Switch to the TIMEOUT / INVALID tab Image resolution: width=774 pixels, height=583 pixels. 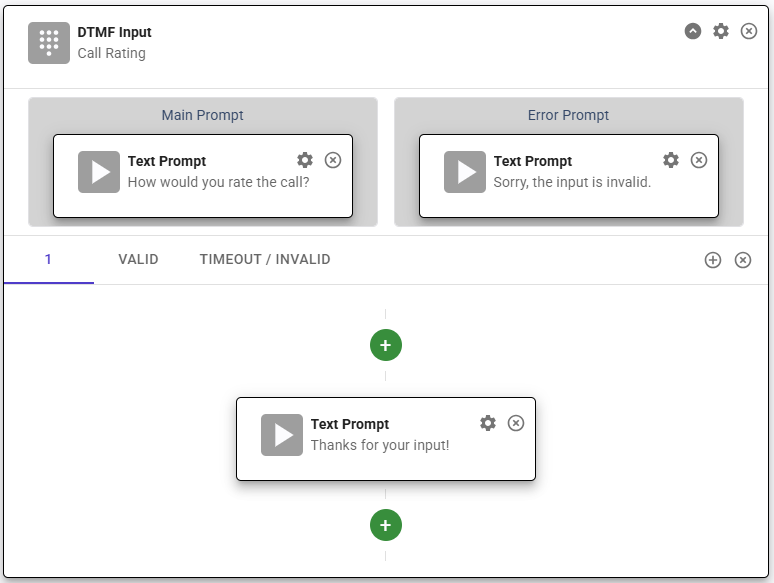coord(265,259)
